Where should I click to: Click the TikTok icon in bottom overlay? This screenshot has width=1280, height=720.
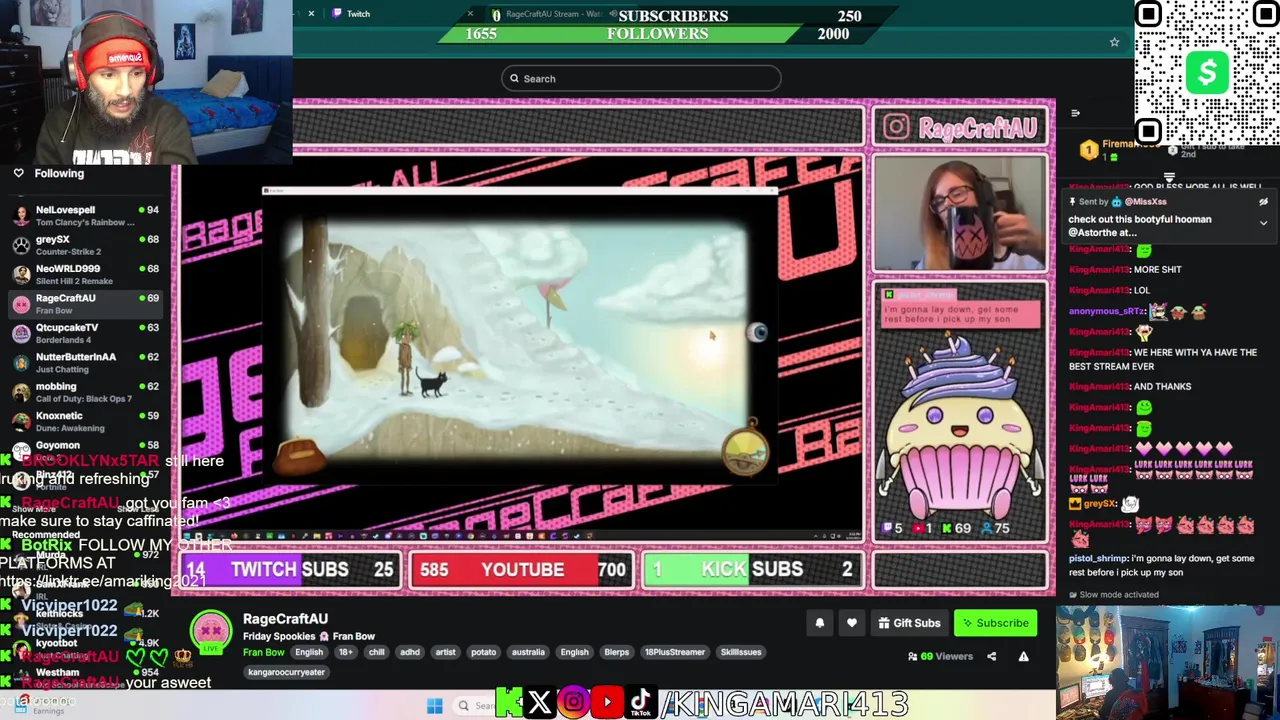[x=641, y=703]
